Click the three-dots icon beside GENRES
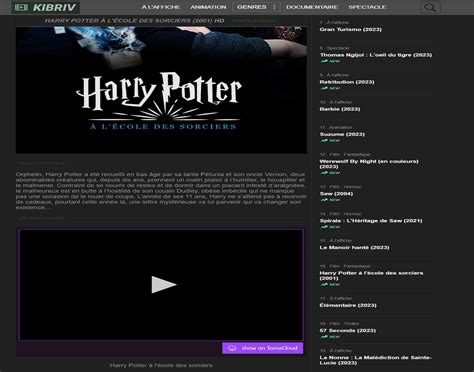 [274, 7]
